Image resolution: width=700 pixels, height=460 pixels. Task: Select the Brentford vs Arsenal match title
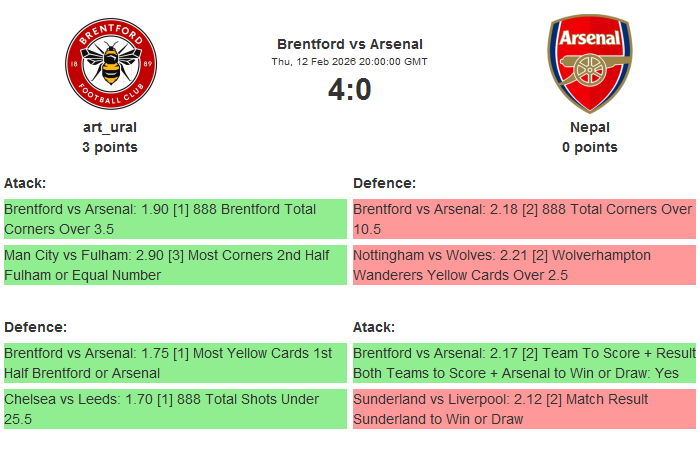(349, 44)
